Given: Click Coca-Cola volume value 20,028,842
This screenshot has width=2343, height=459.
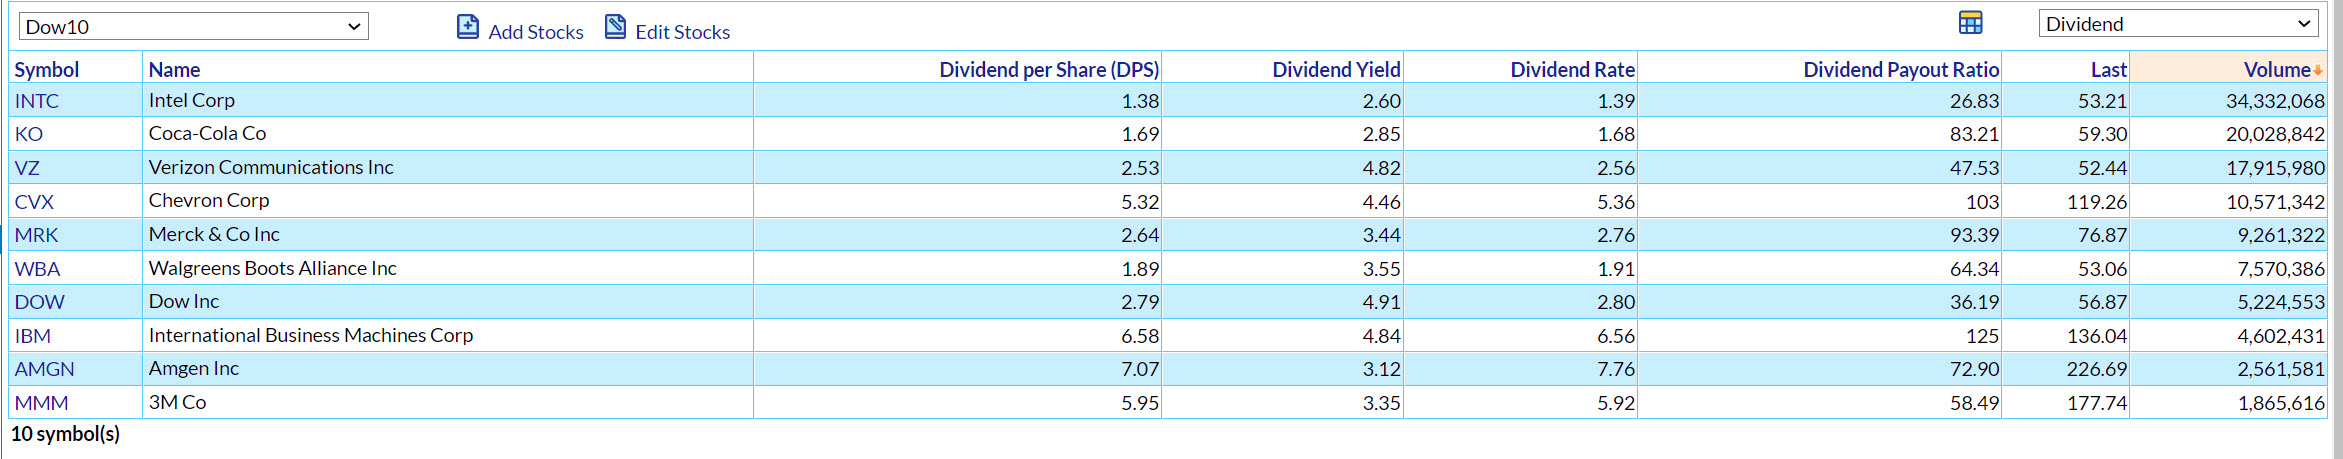Looking at the screenshot, I should 2275,134.
